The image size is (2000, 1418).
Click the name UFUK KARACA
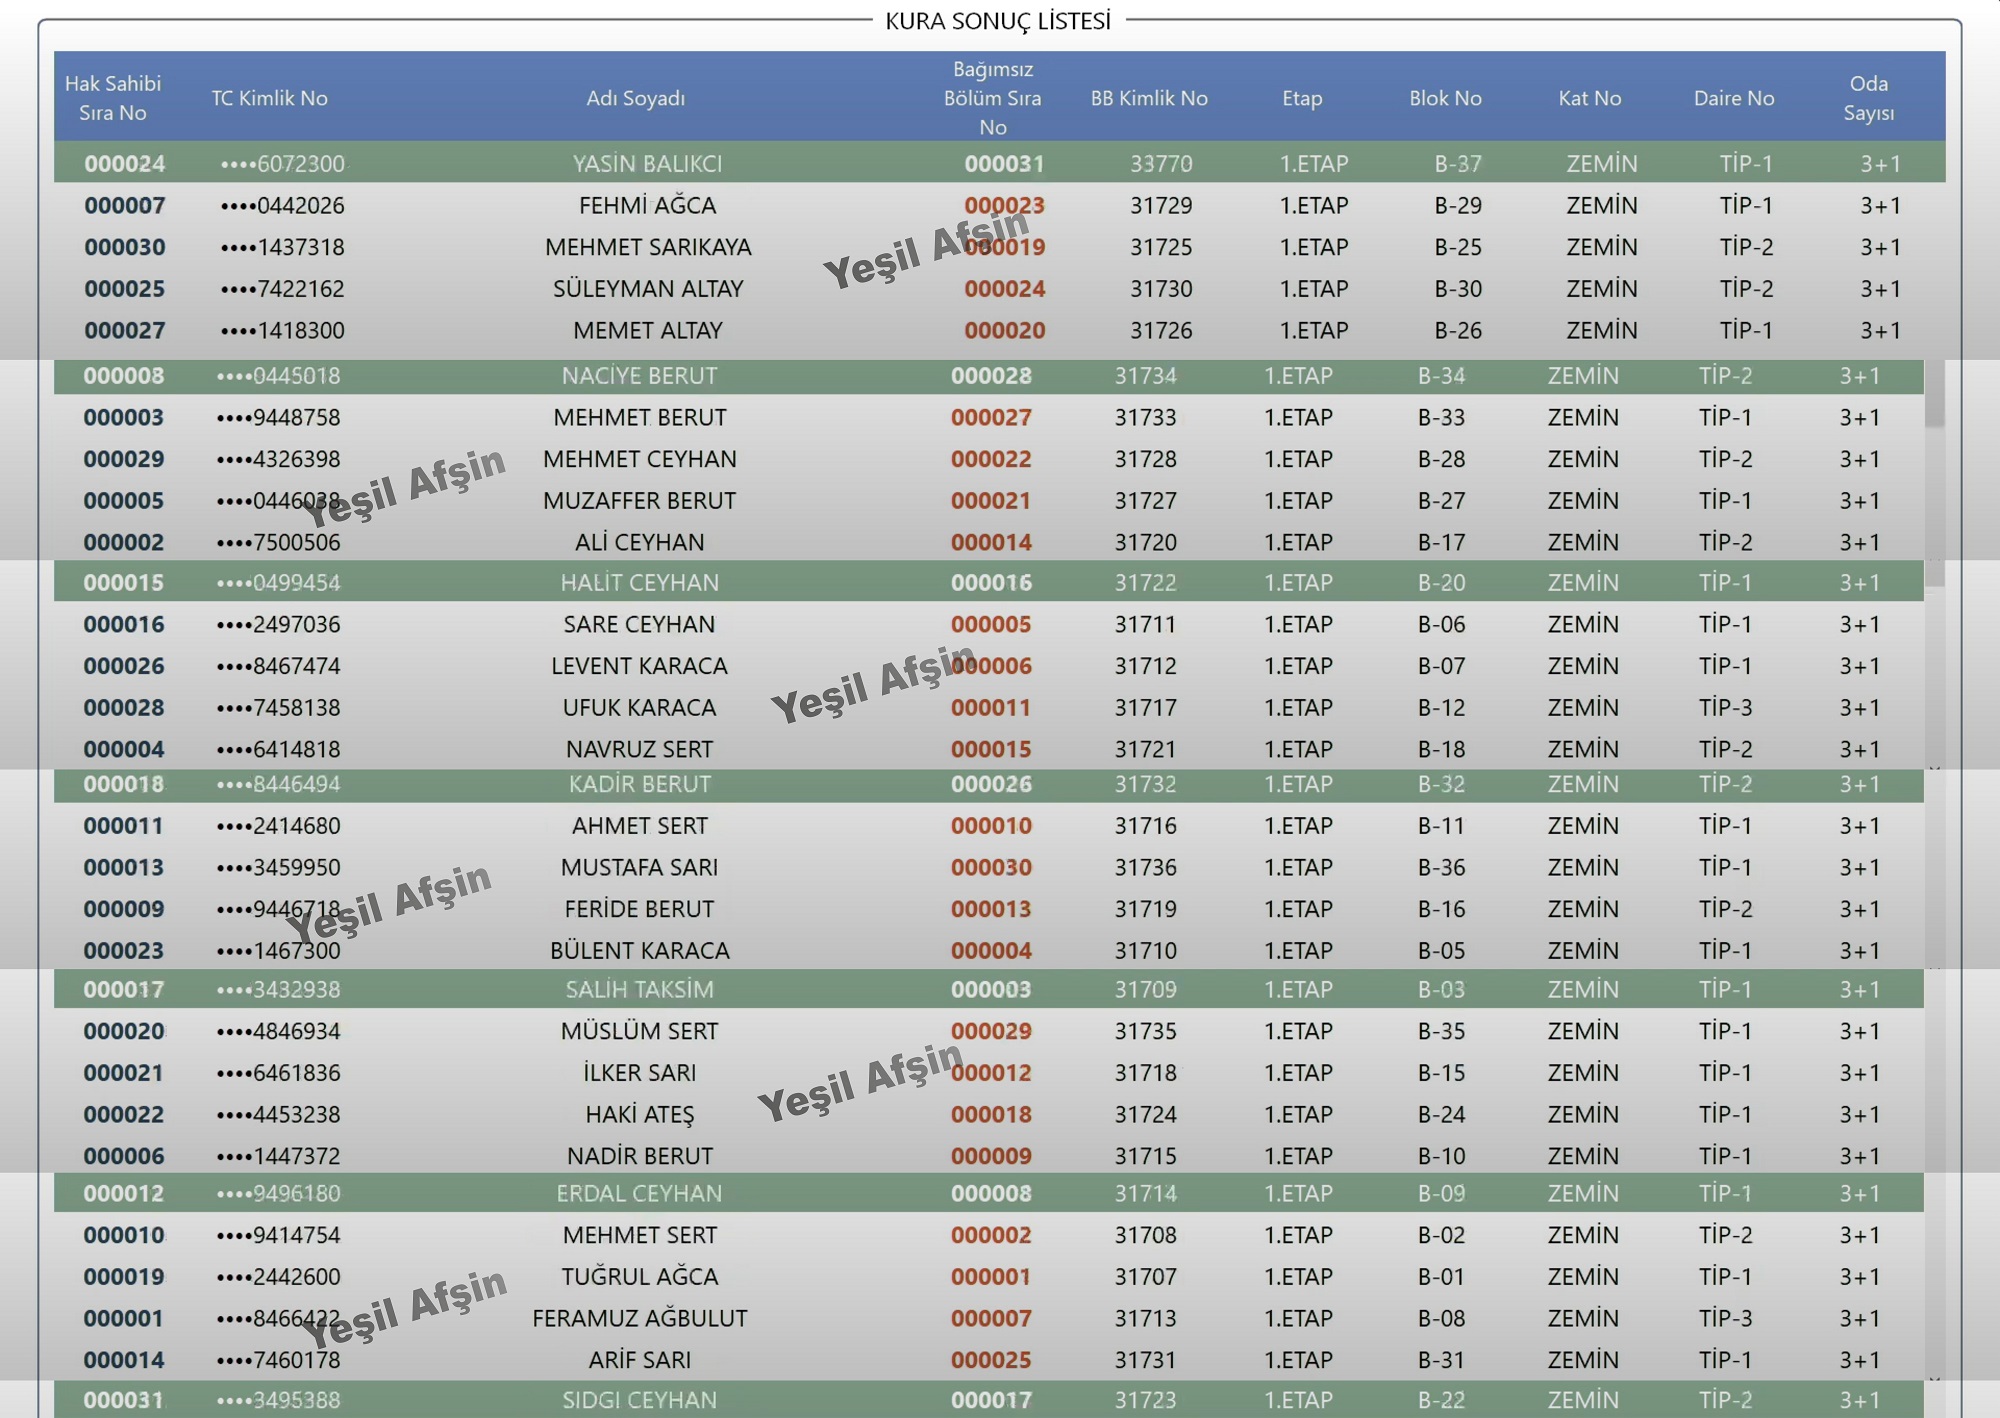click(x=640, y=707)
